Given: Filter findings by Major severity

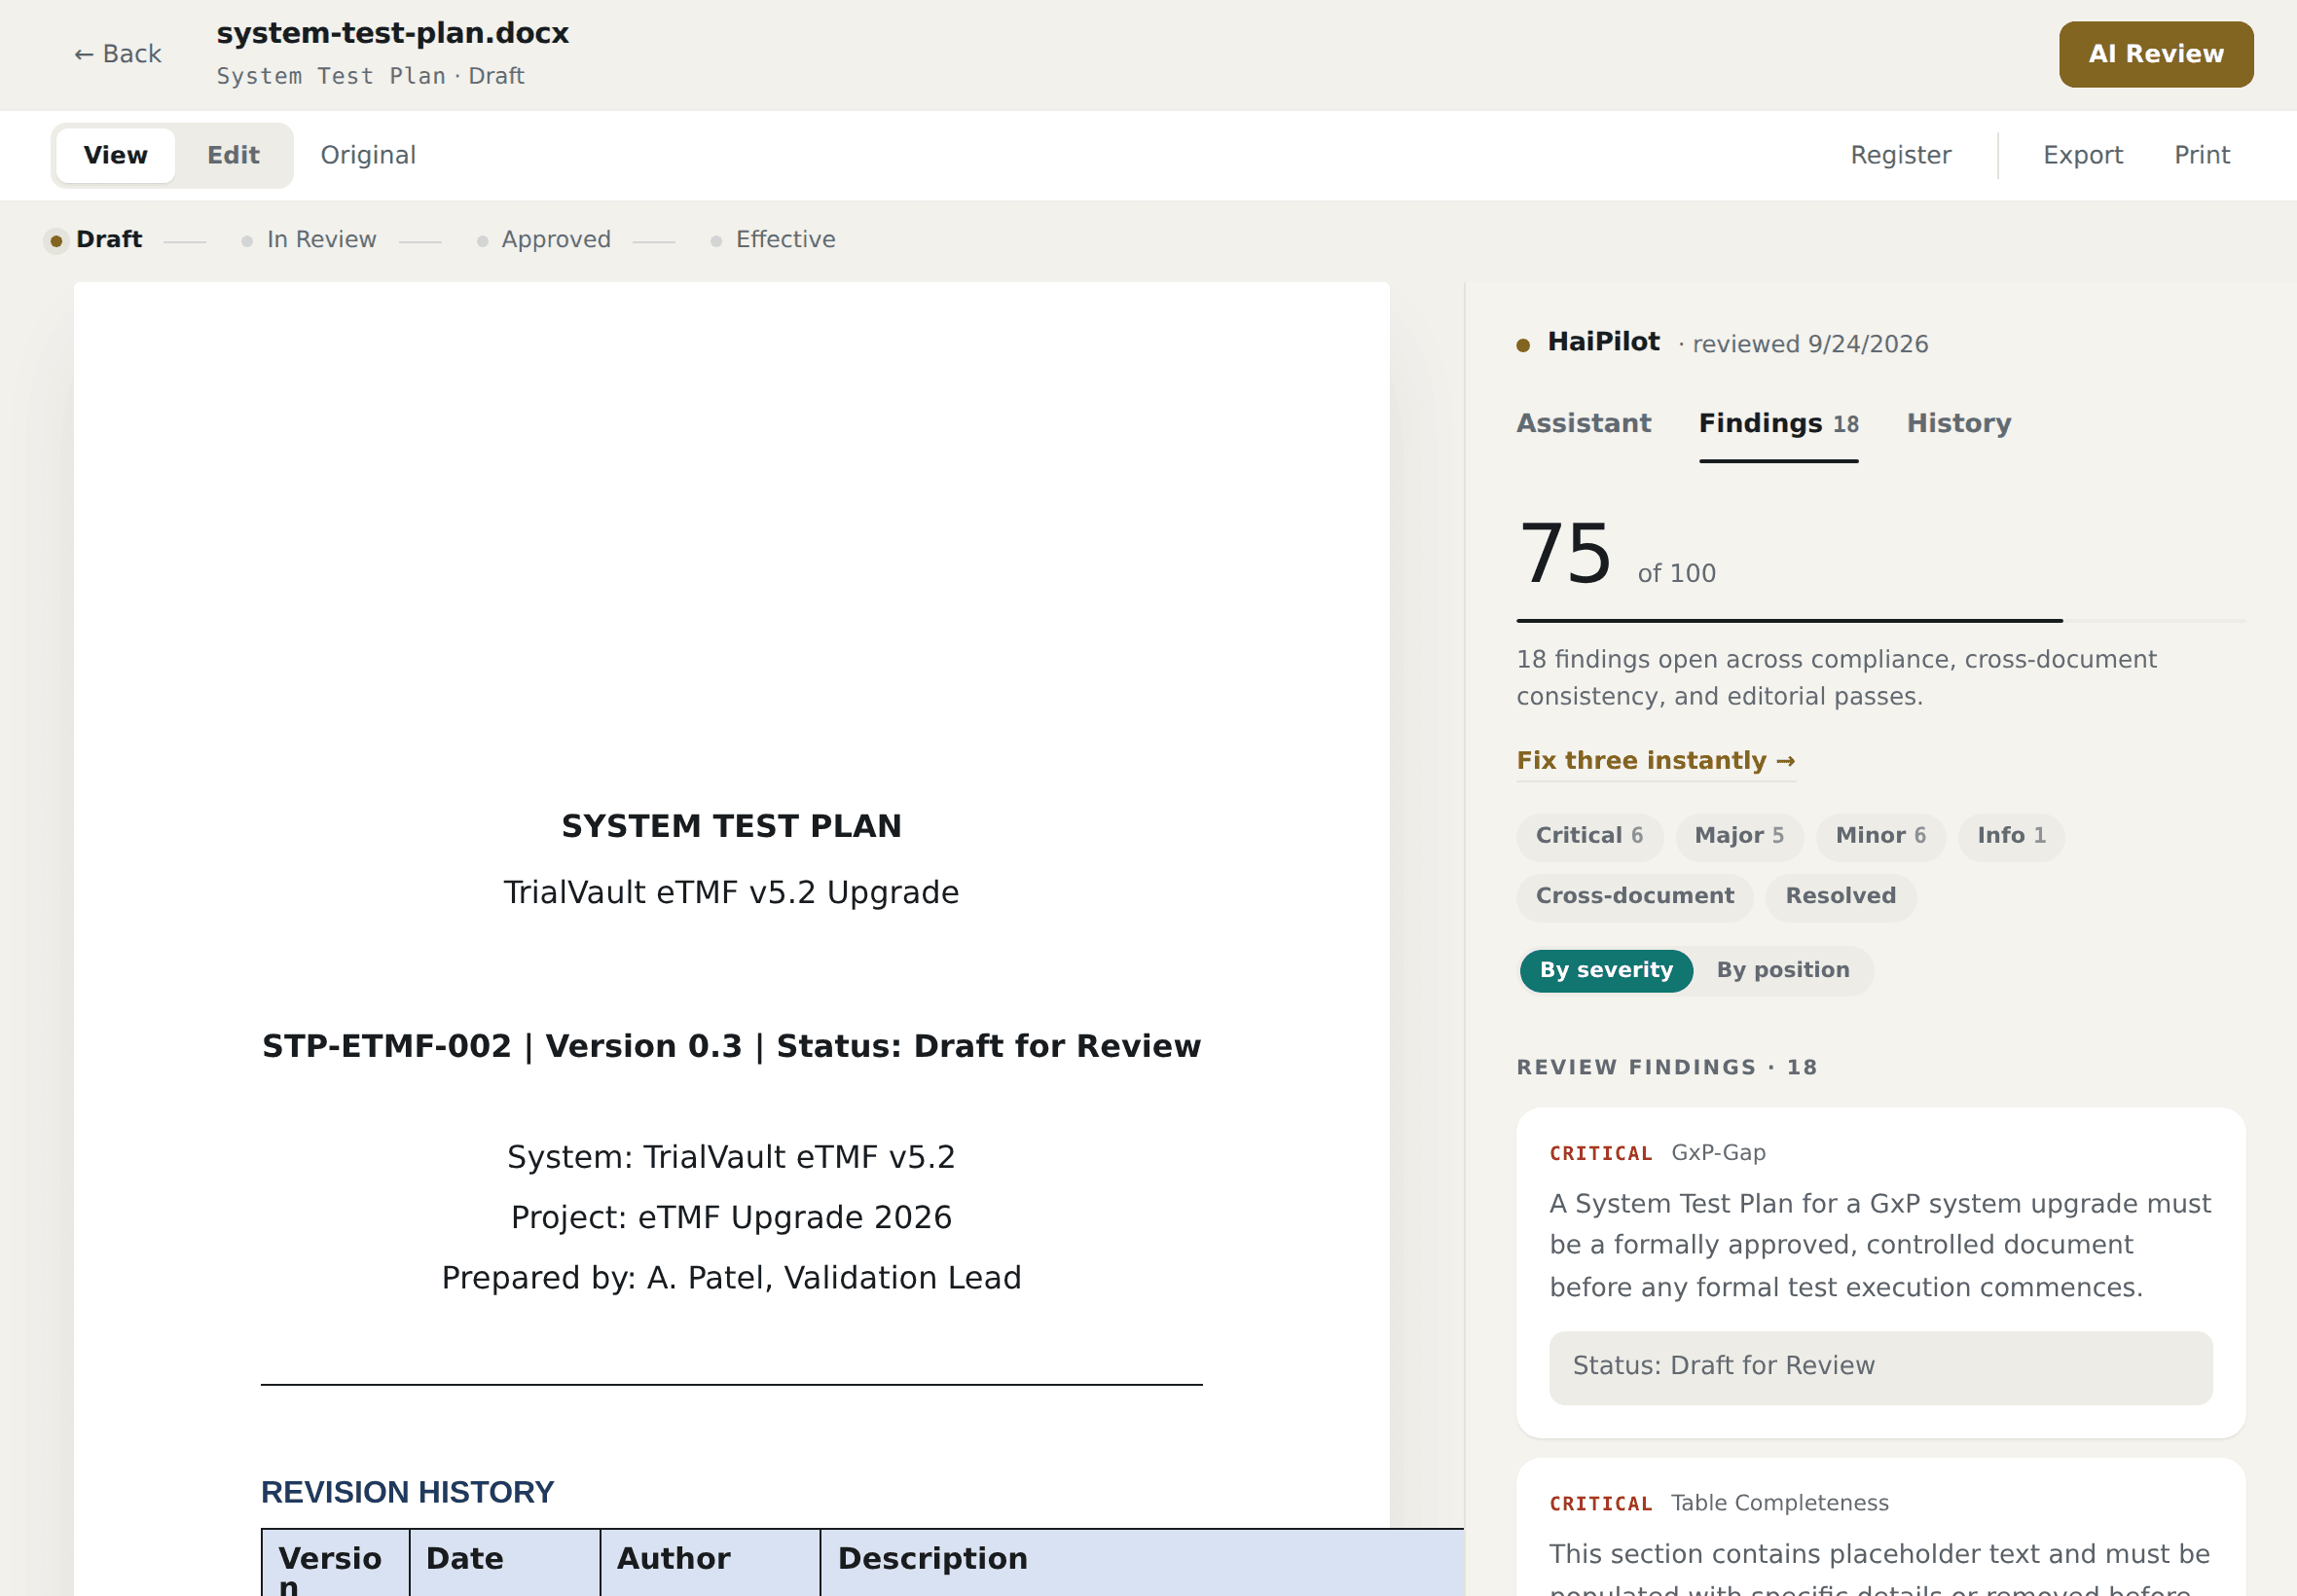Looking at the screenshot, I should (1739, 836).
